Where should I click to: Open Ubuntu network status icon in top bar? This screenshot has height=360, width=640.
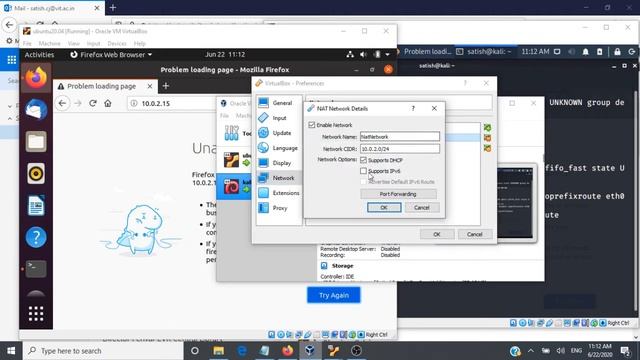pyautogui.click(x=350, y=54)
